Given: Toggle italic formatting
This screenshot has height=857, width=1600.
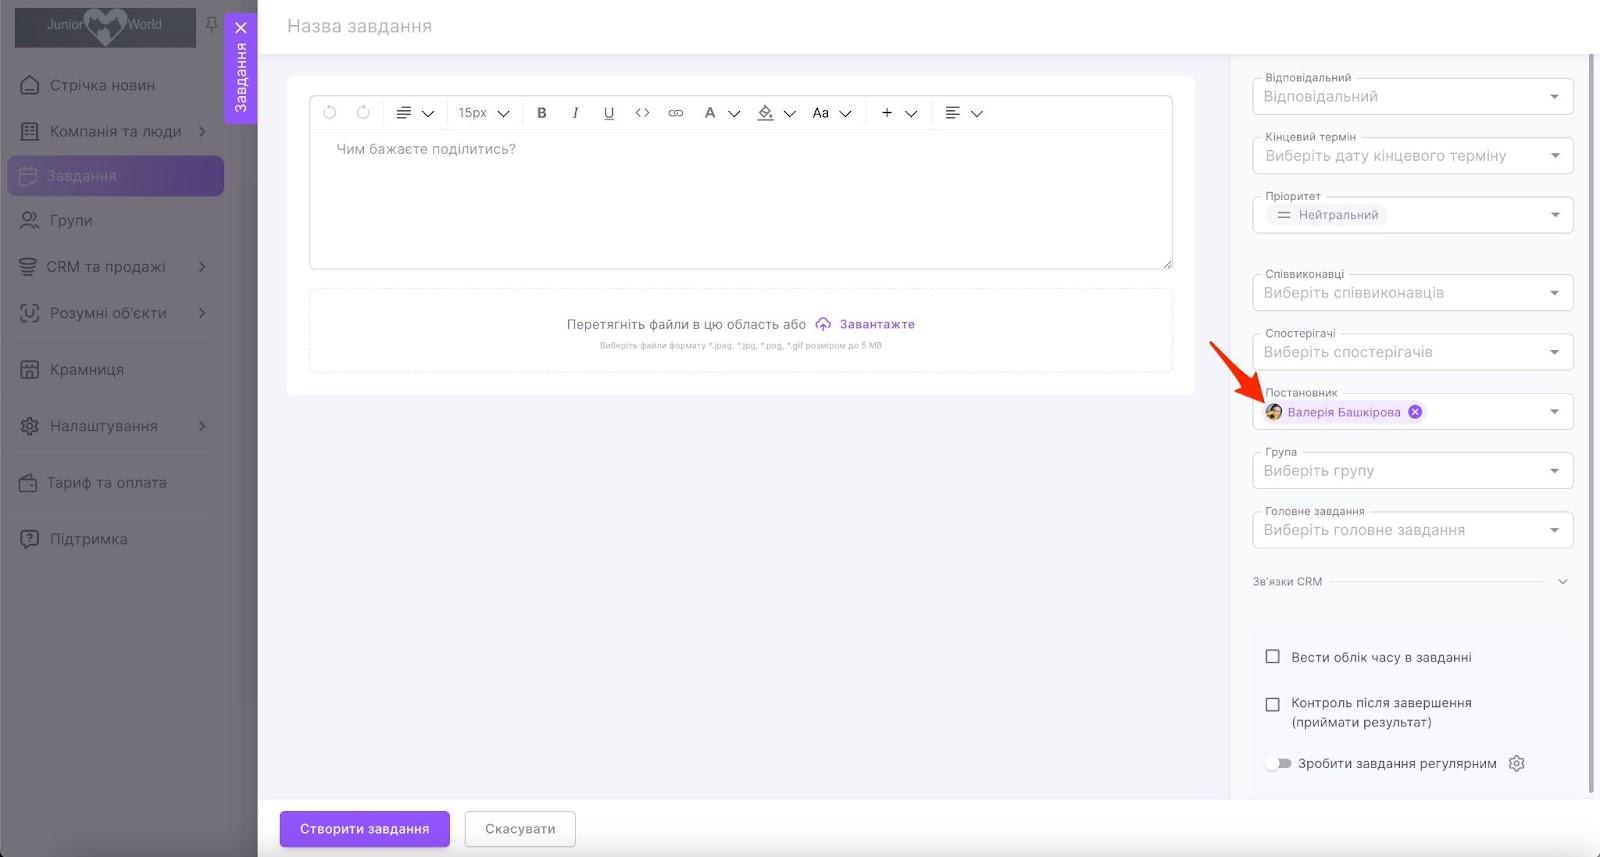Looking at the screenshot, I should (x=575, y=113).
